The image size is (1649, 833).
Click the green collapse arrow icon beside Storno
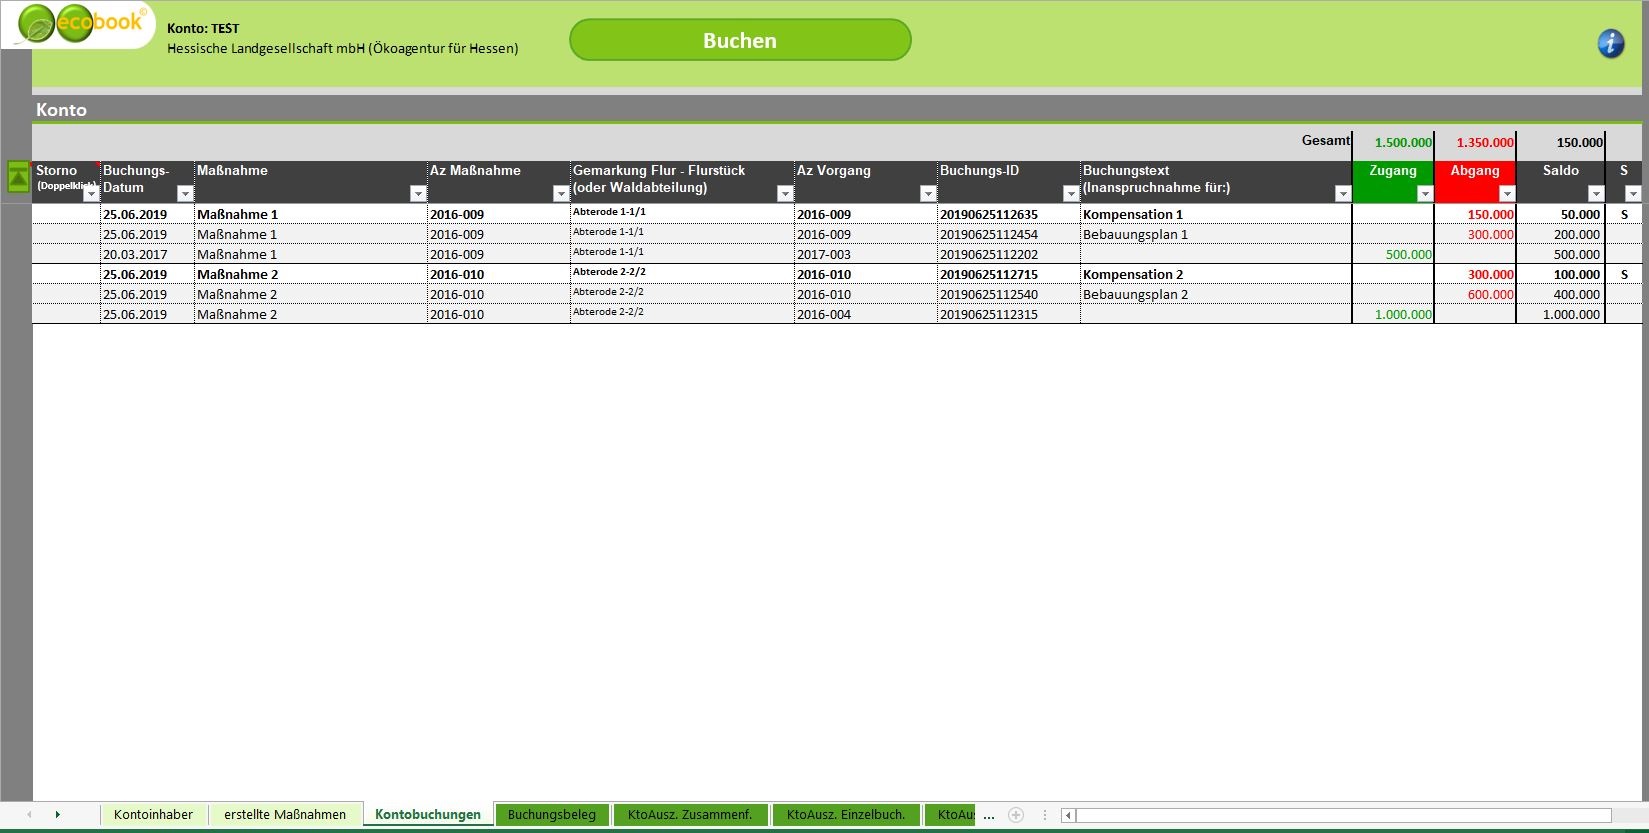click(18, 177)
